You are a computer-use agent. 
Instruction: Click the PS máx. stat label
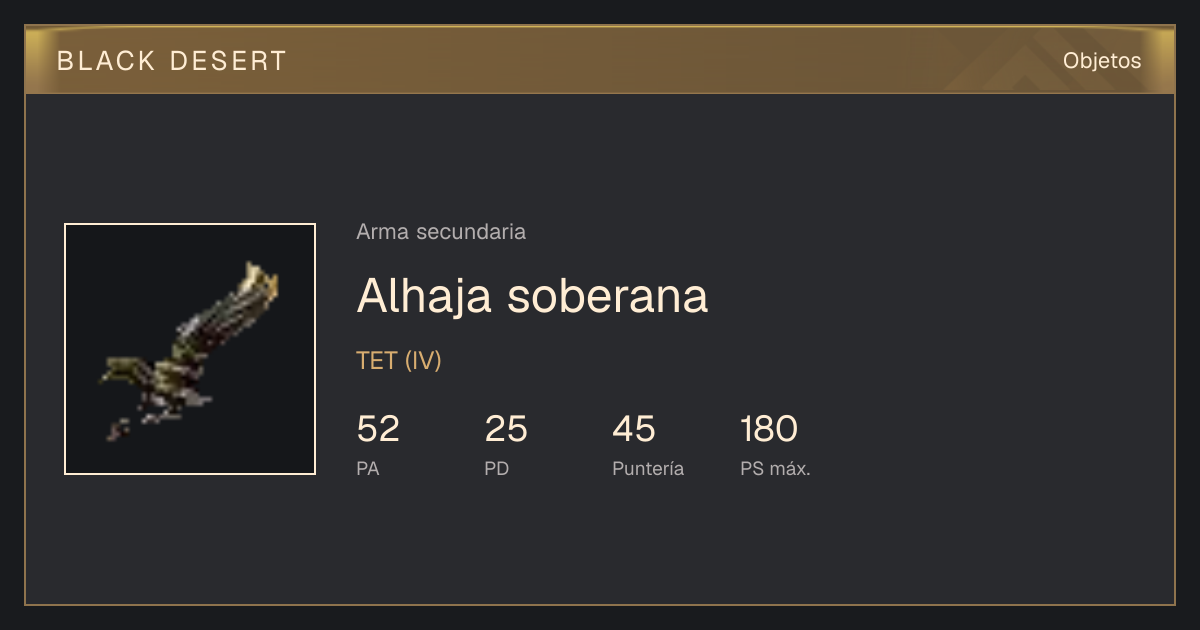[775, 468]
